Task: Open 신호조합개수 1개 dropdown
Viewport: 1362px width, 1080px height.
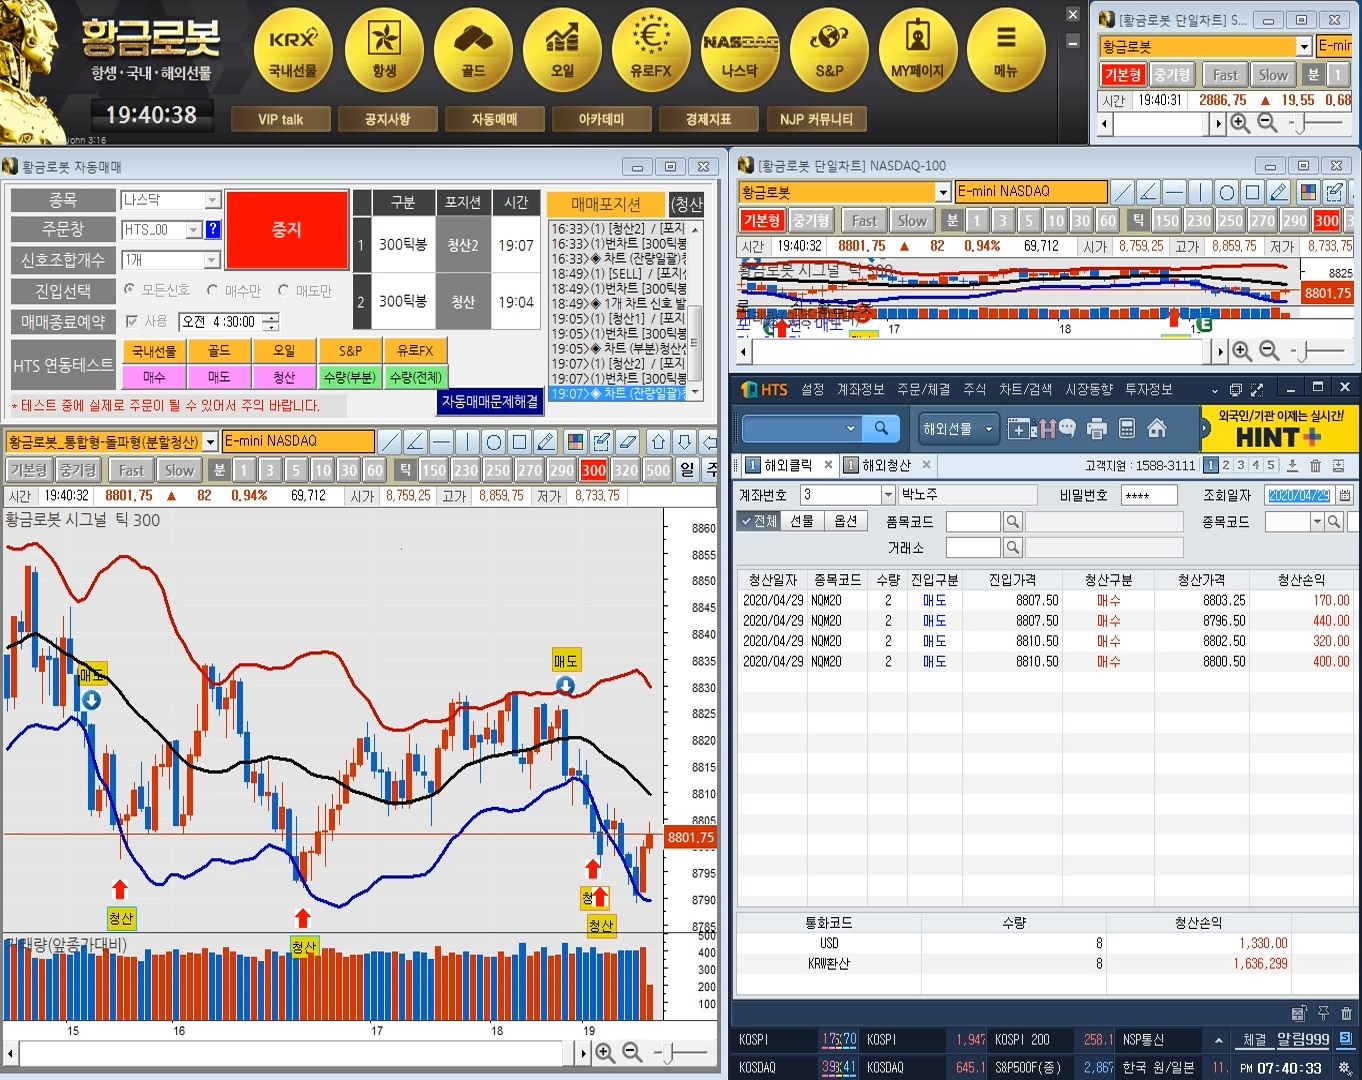Action: [212, 260]
